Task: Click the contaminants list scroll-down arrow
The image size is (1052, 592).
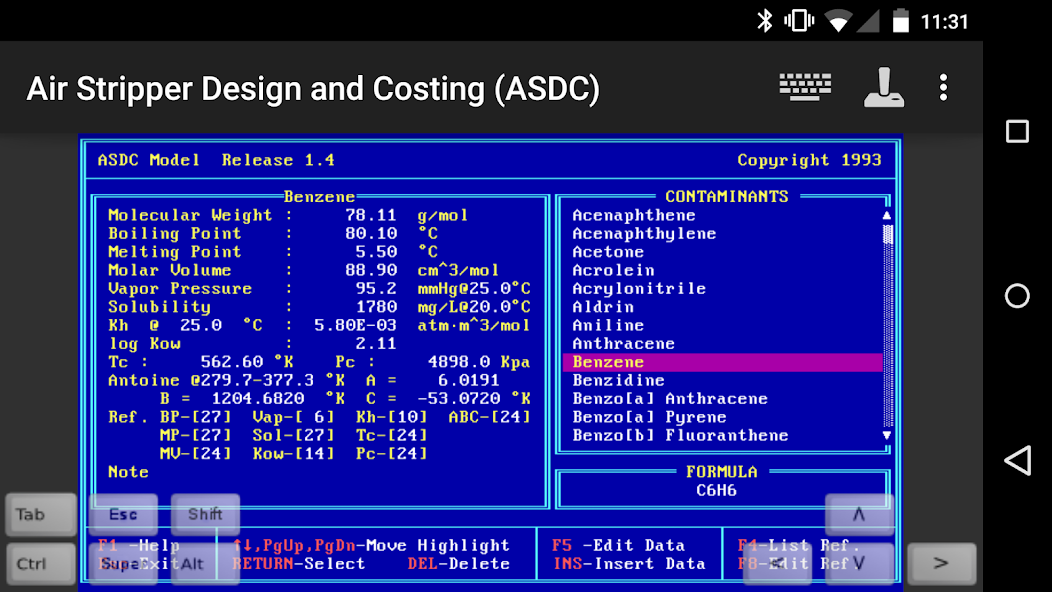Action: [887, 435]
